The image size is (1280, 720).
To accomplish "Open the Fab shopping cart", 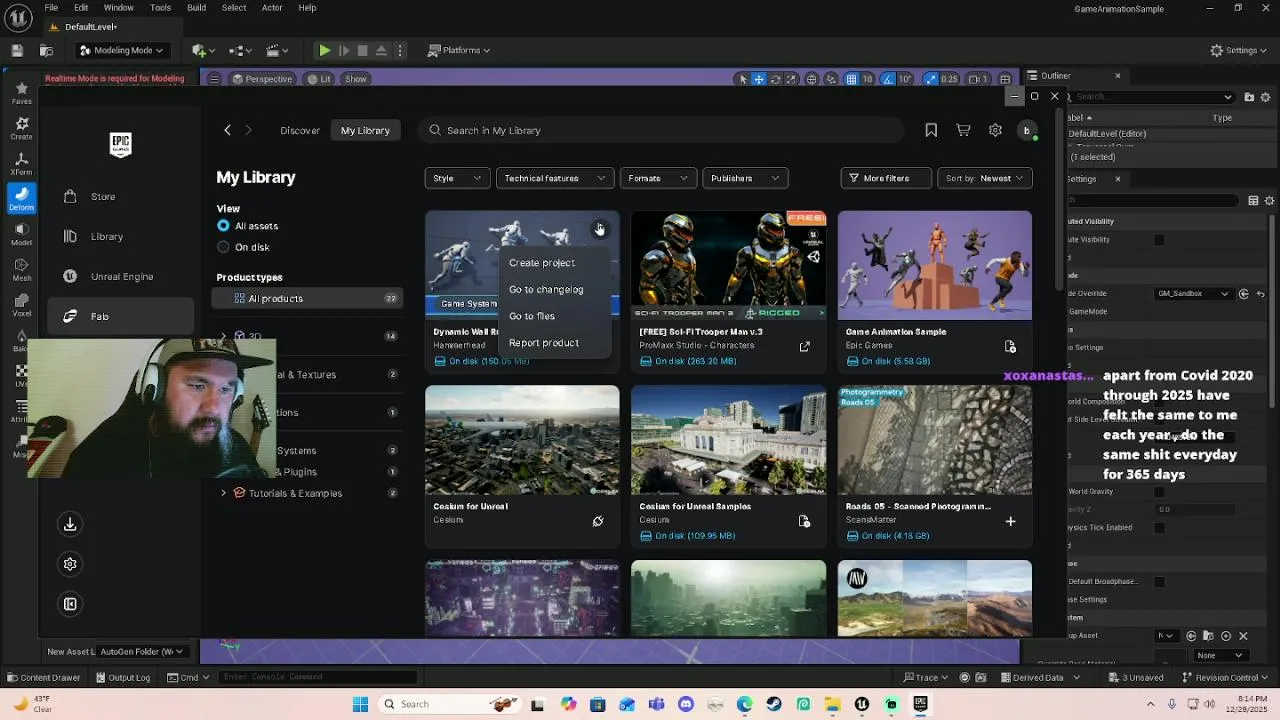I will 963,130.
